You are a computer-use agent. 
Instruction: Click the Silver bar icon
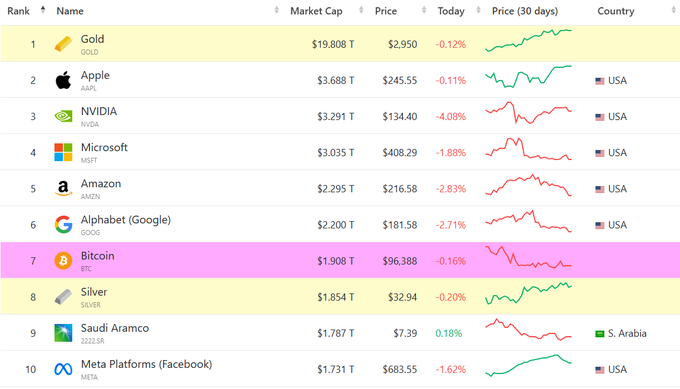click(x=63, y=297)
